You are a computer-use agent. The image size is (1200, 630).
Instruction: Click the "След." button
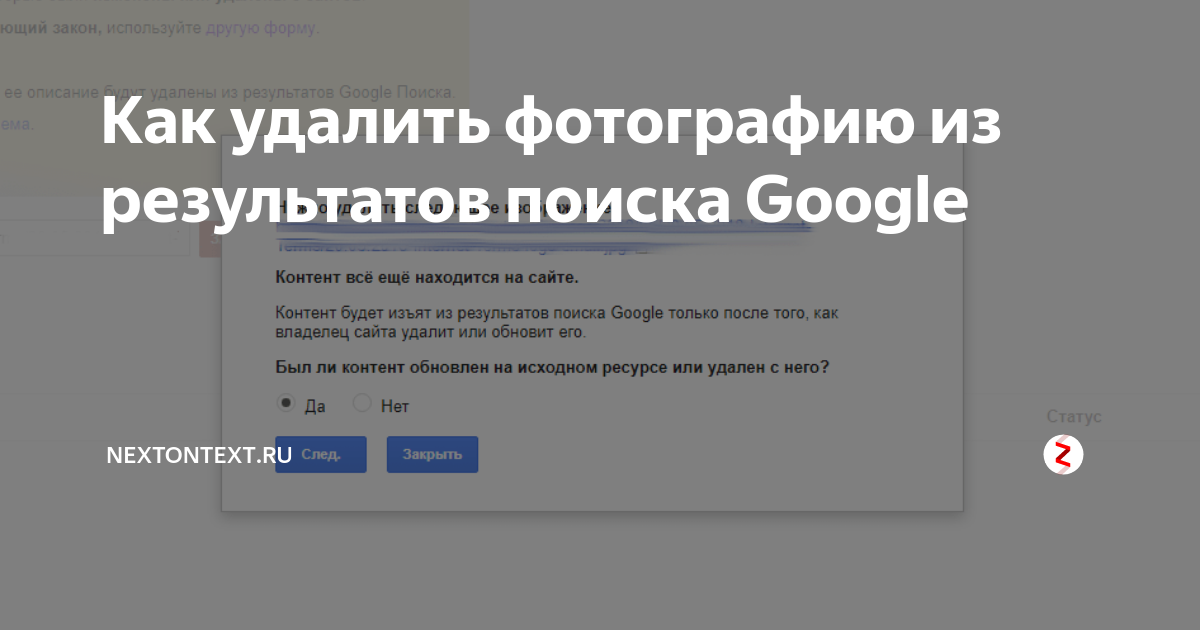click(x=321, y=454)
